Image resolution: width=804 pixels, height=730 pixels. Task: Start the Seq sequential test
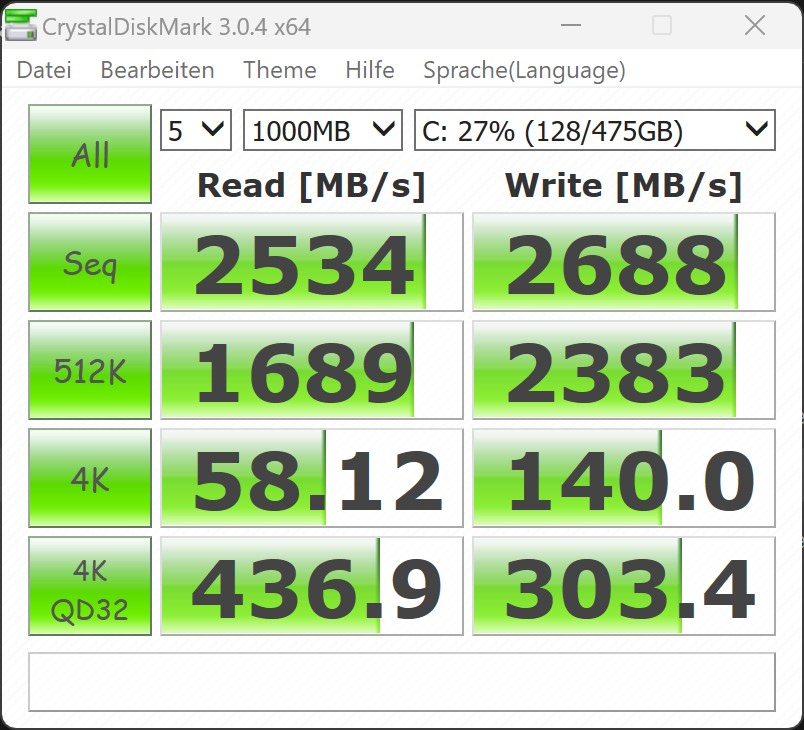[x=90, y=262]
